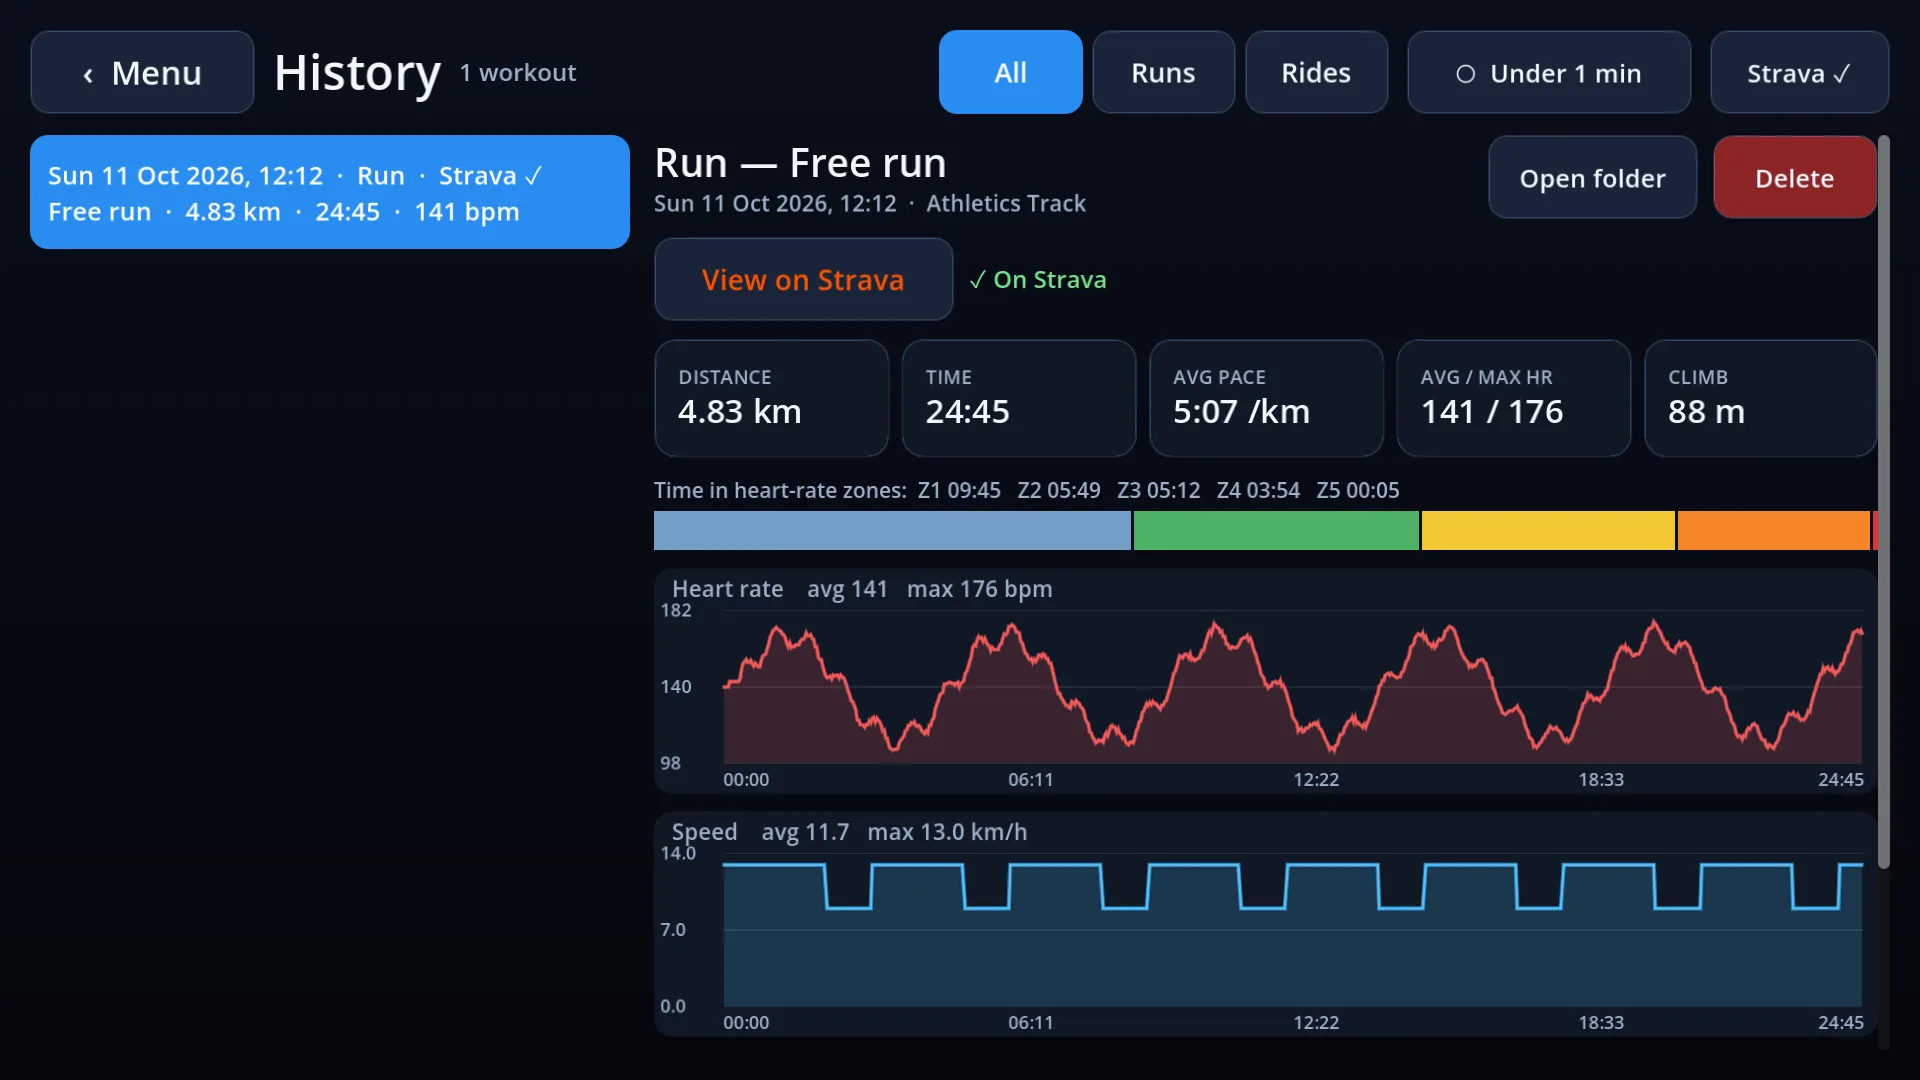Click the blue Z1 zone bar segment
Image resolution: width=1920 pixels, height=1080 pixels.
[x=892, y=530]
